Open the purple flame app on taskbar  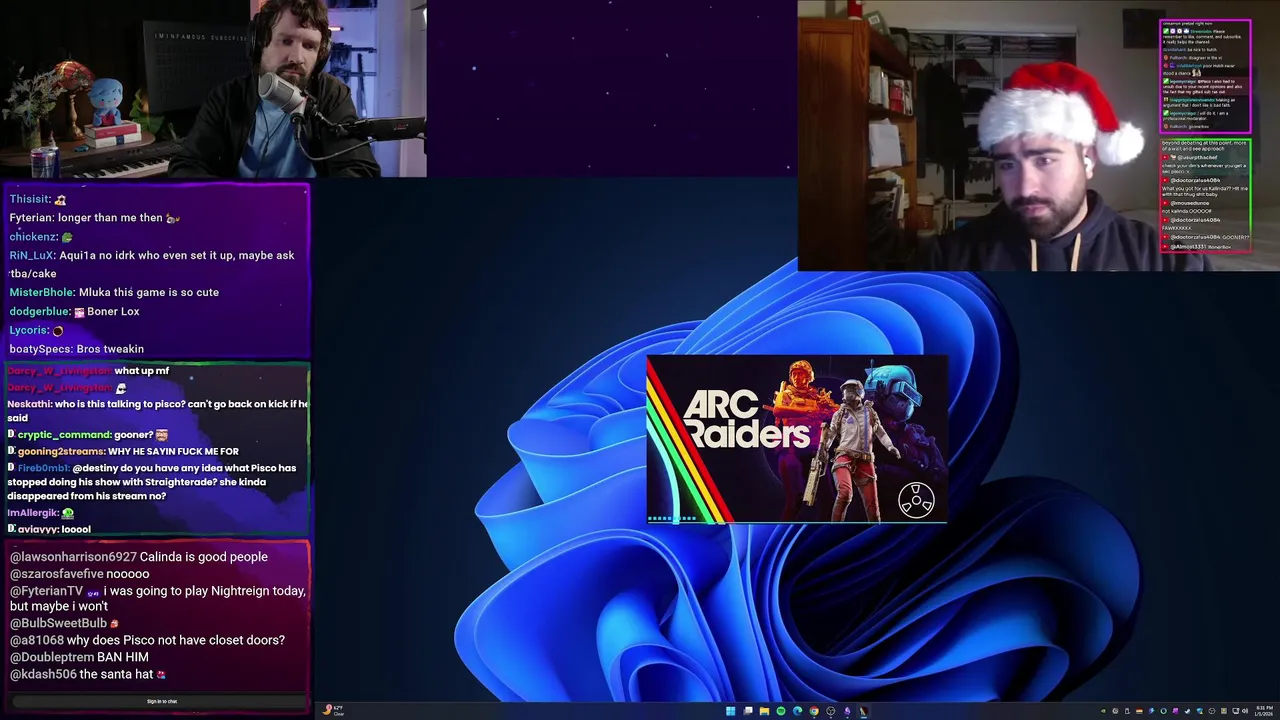(847, 711)
